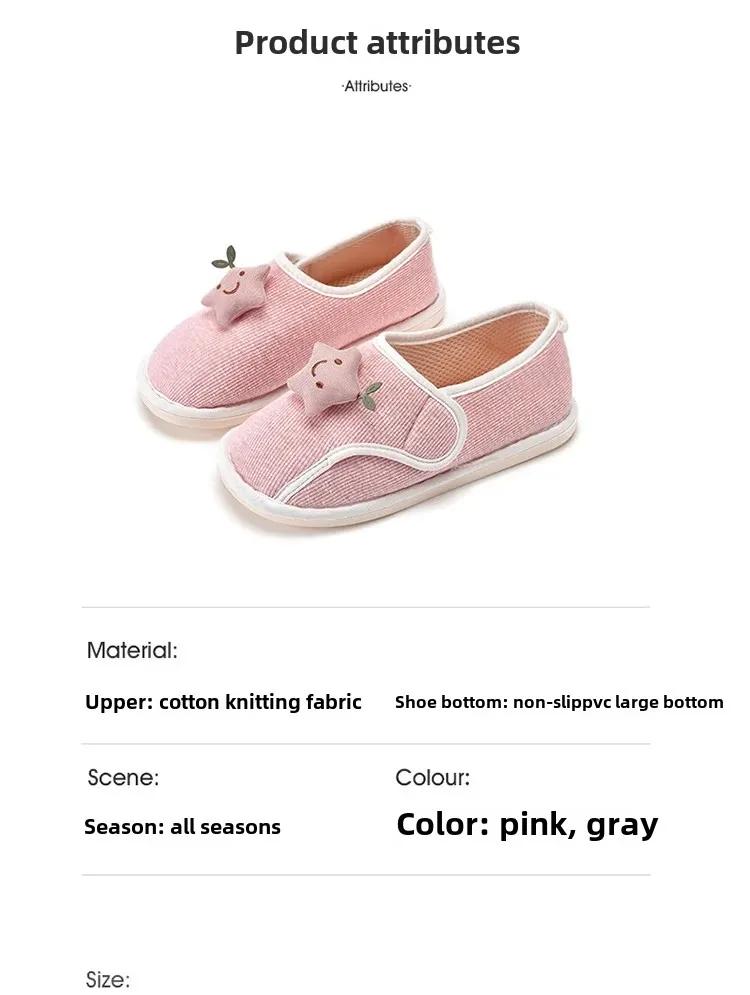The height and width of the screenshot is (995, 750).
Task: Click the 'Scene:' label
Action: point(123,777)
